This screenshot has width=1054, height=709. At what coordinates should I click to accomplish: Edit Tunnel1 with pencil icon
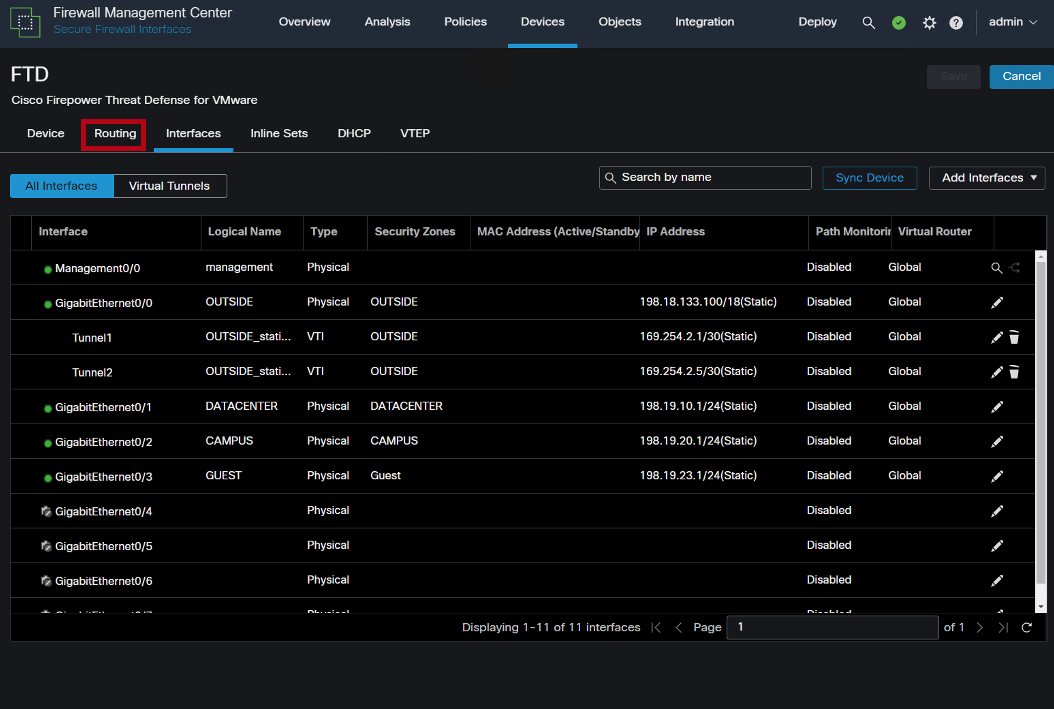point(997,337)
